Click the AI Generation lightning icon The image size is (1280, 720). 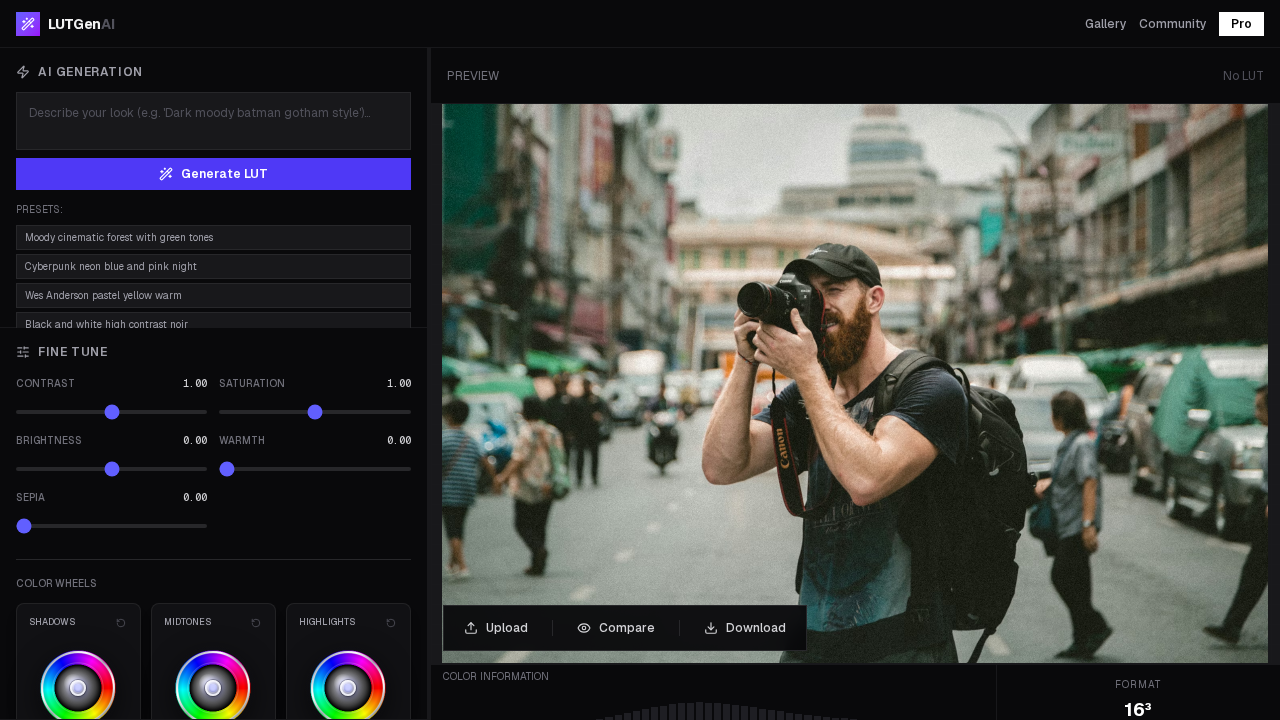[22, 71]
